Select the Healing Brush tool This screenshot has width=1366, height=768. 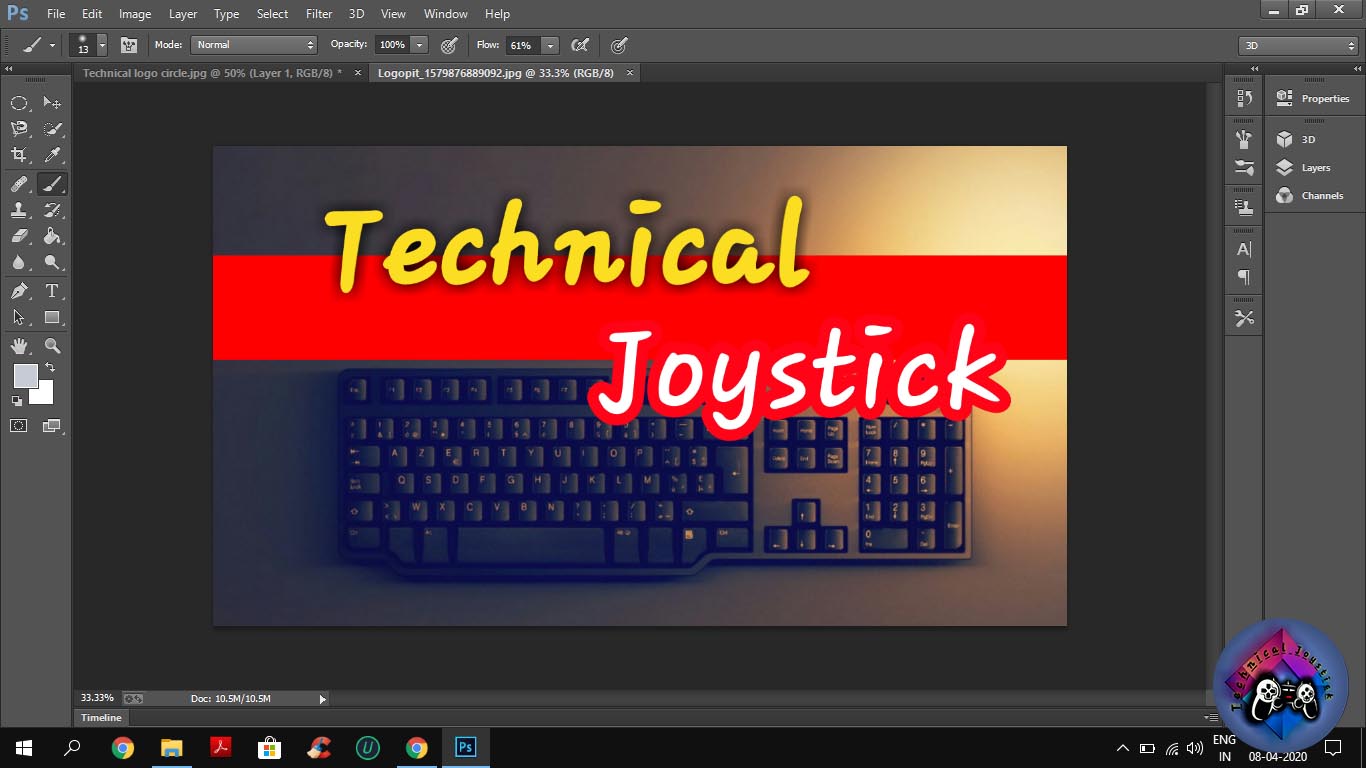[19, 184]
